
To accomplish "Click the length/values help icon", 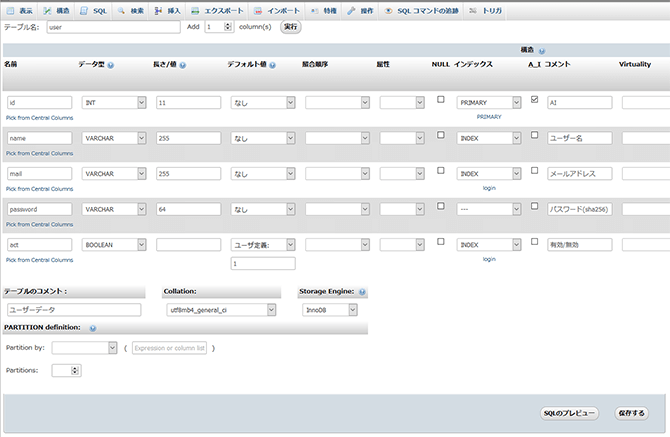I will tap(184, 64).
